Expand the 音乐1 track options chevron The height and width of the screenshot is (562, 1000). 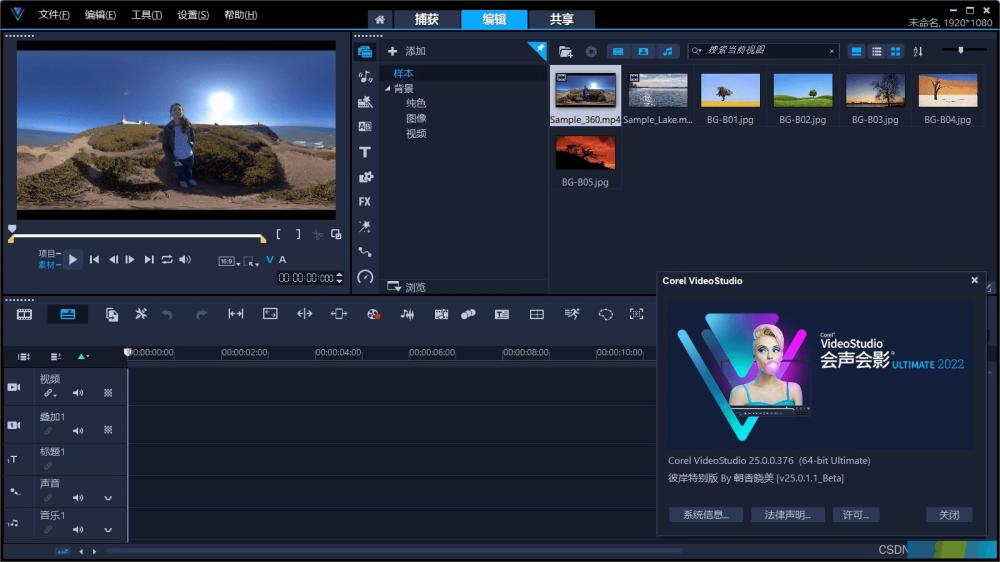tap(108, 530)
